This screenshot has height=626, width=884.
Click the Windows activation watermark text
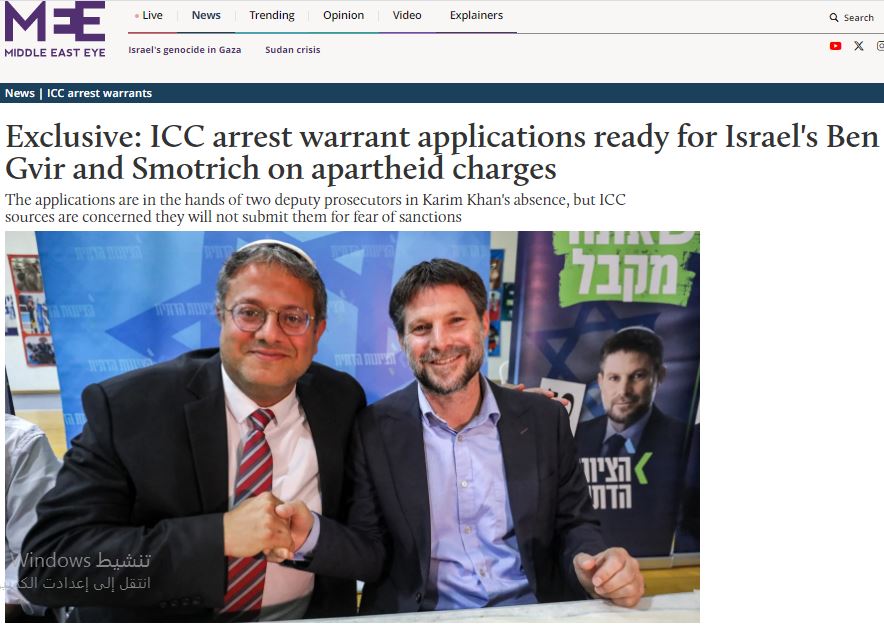(x=80, y=571)
